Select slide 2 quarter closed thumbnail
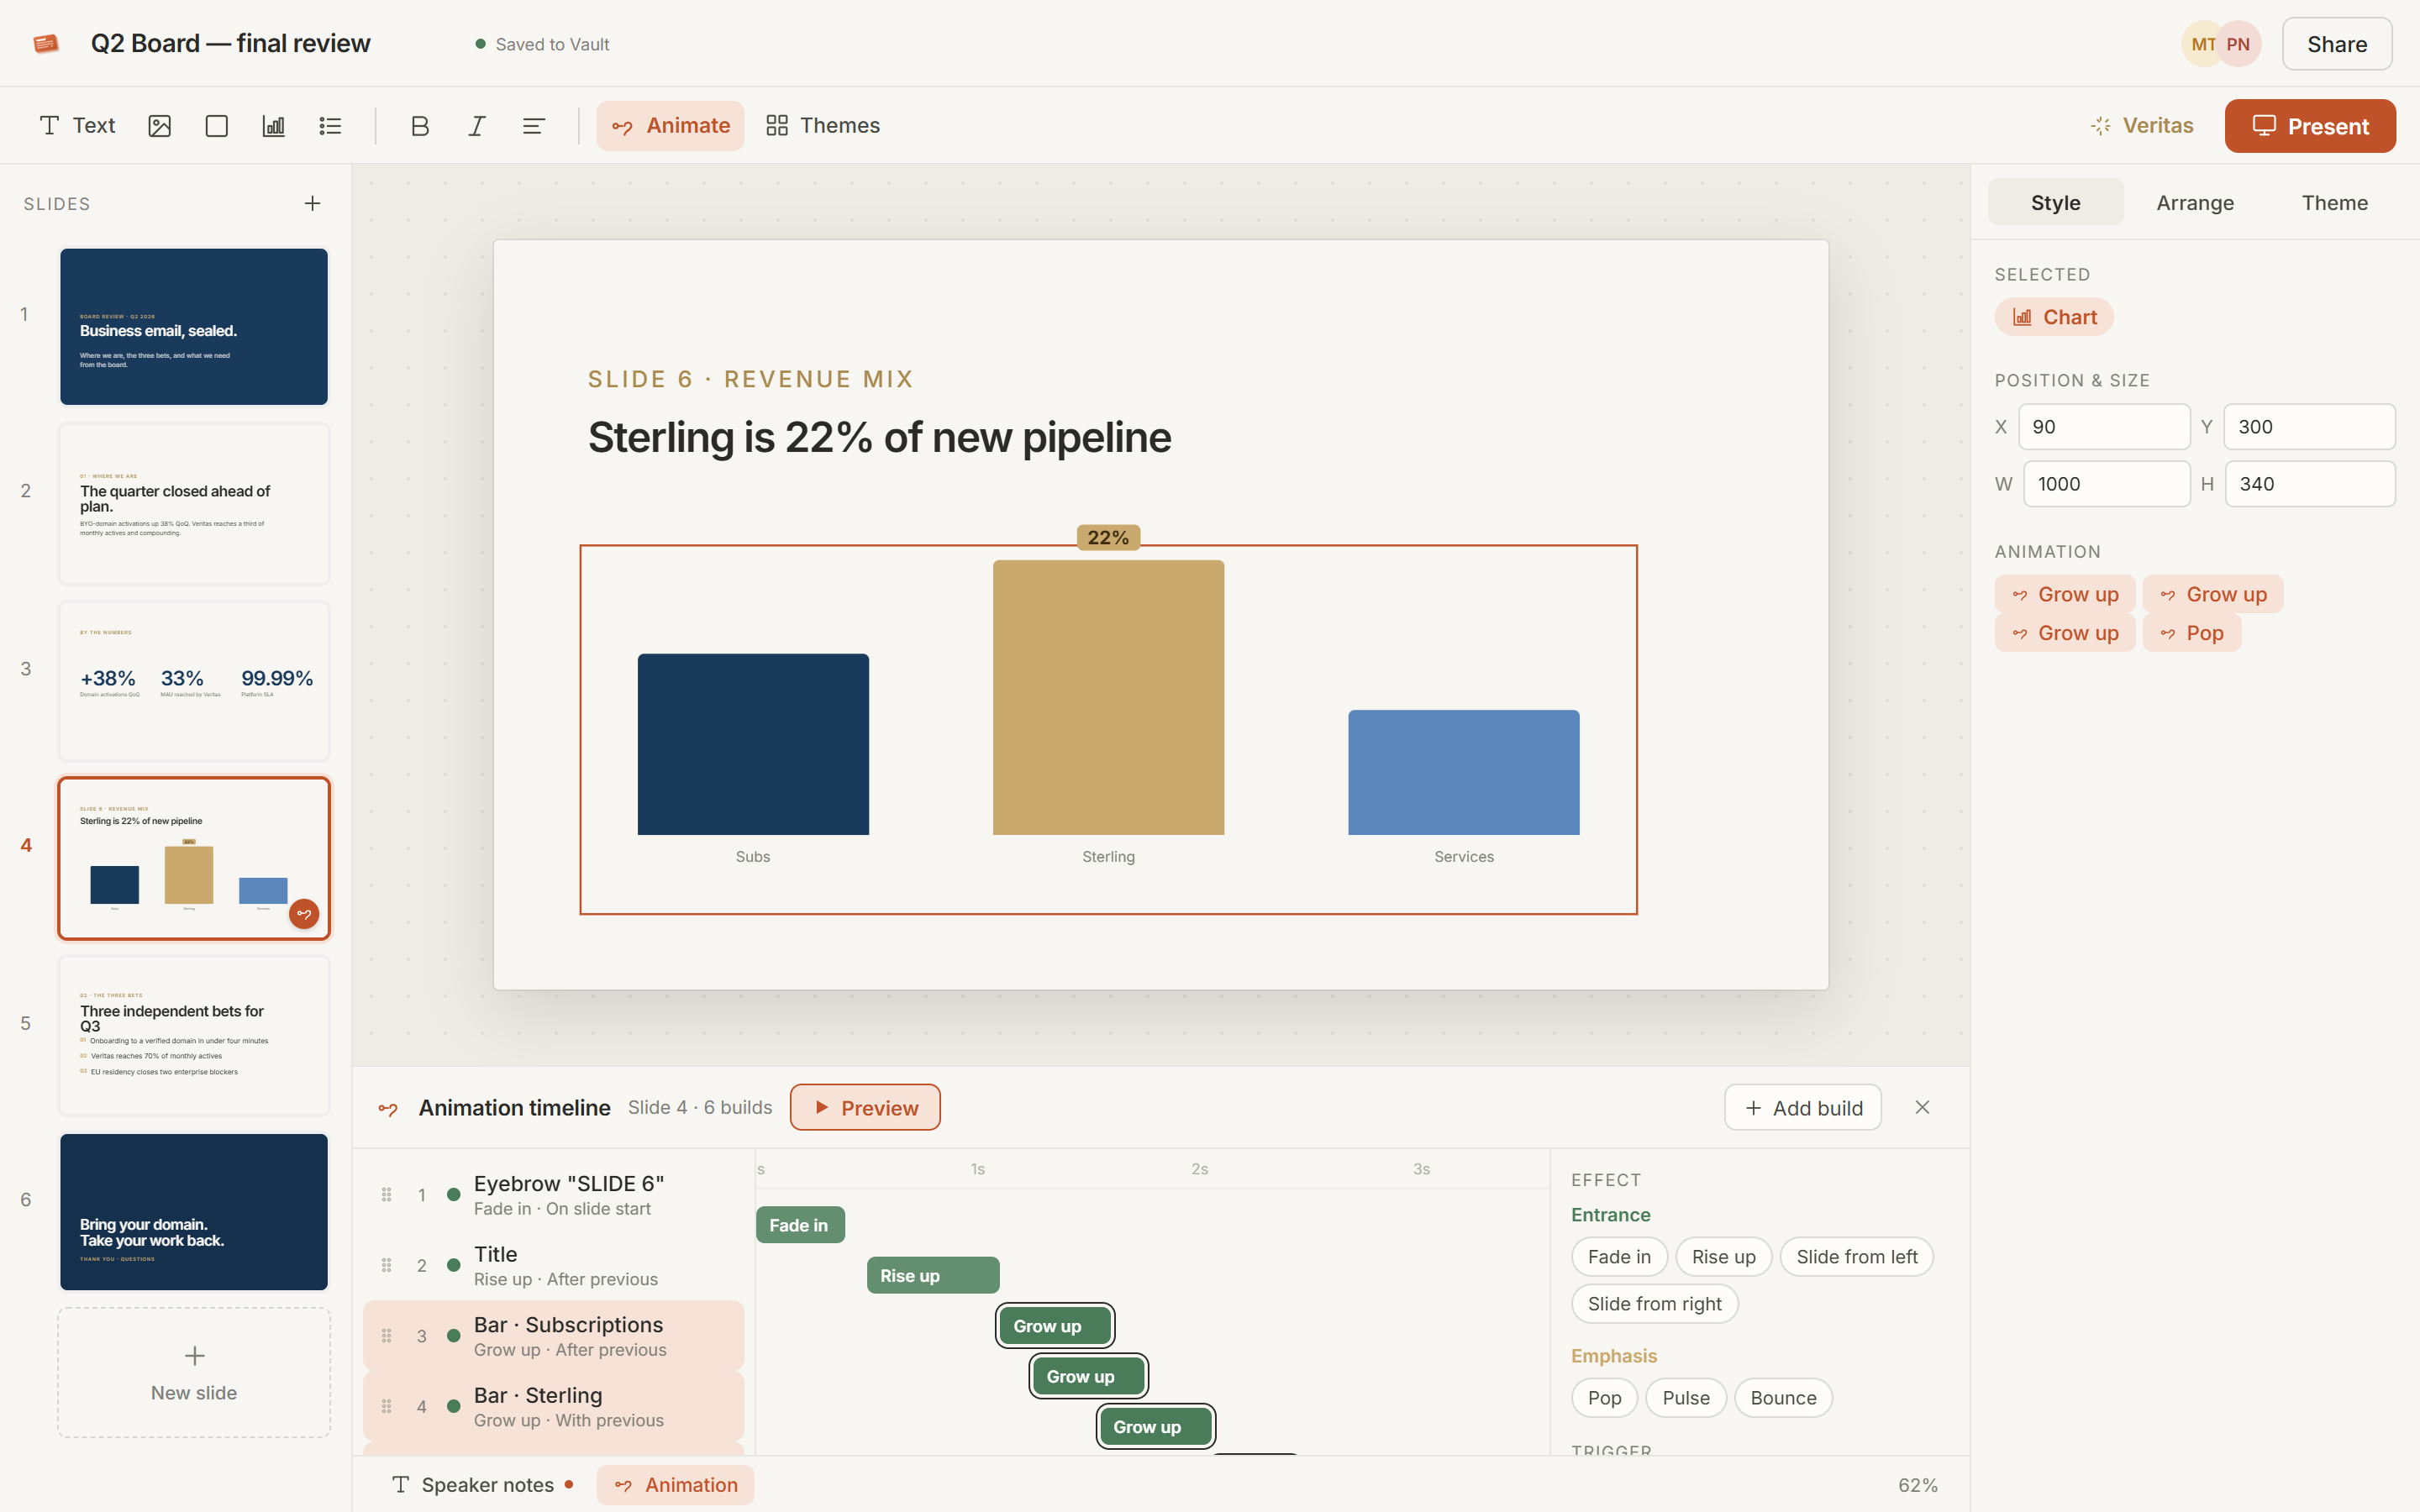2420x1512 pixels. [x=194, y=503]
